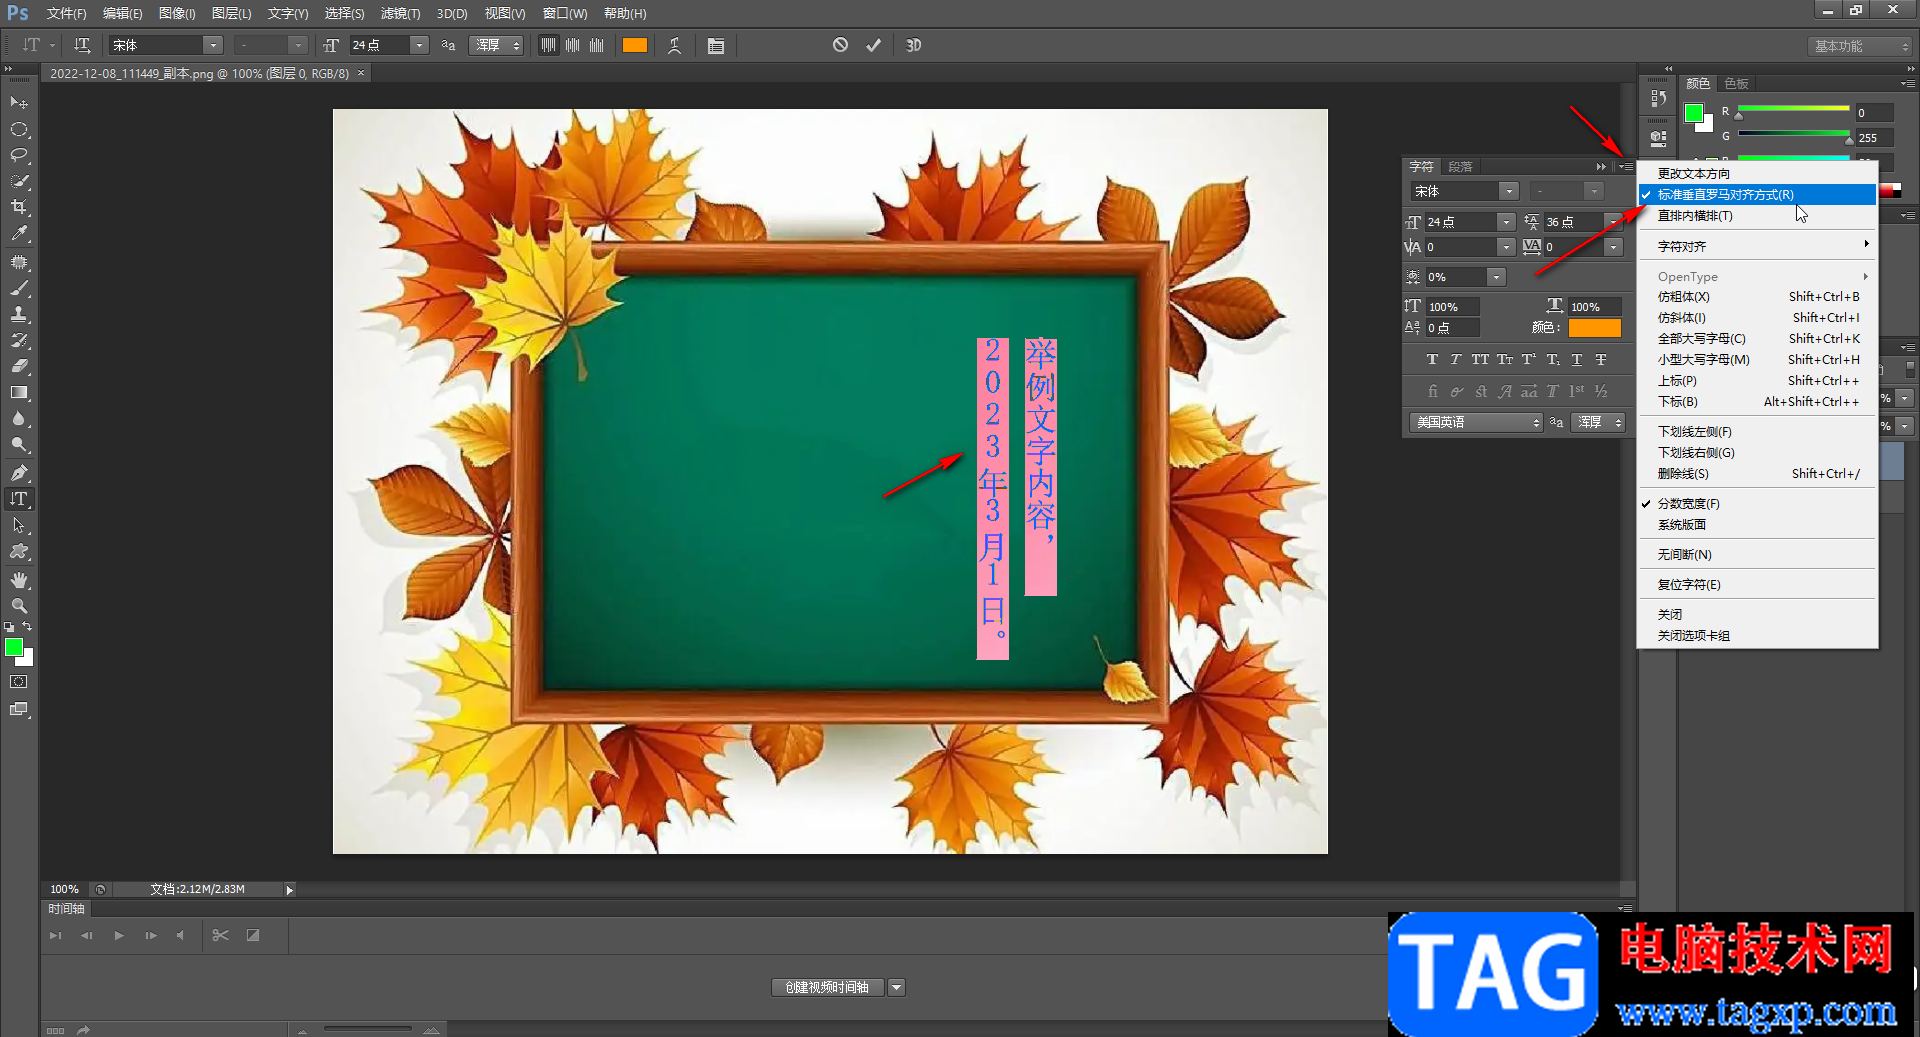Viewport: 1920px width, 1037px height.
Task: Click vertical scale 100% input field
Action: 1451,307
